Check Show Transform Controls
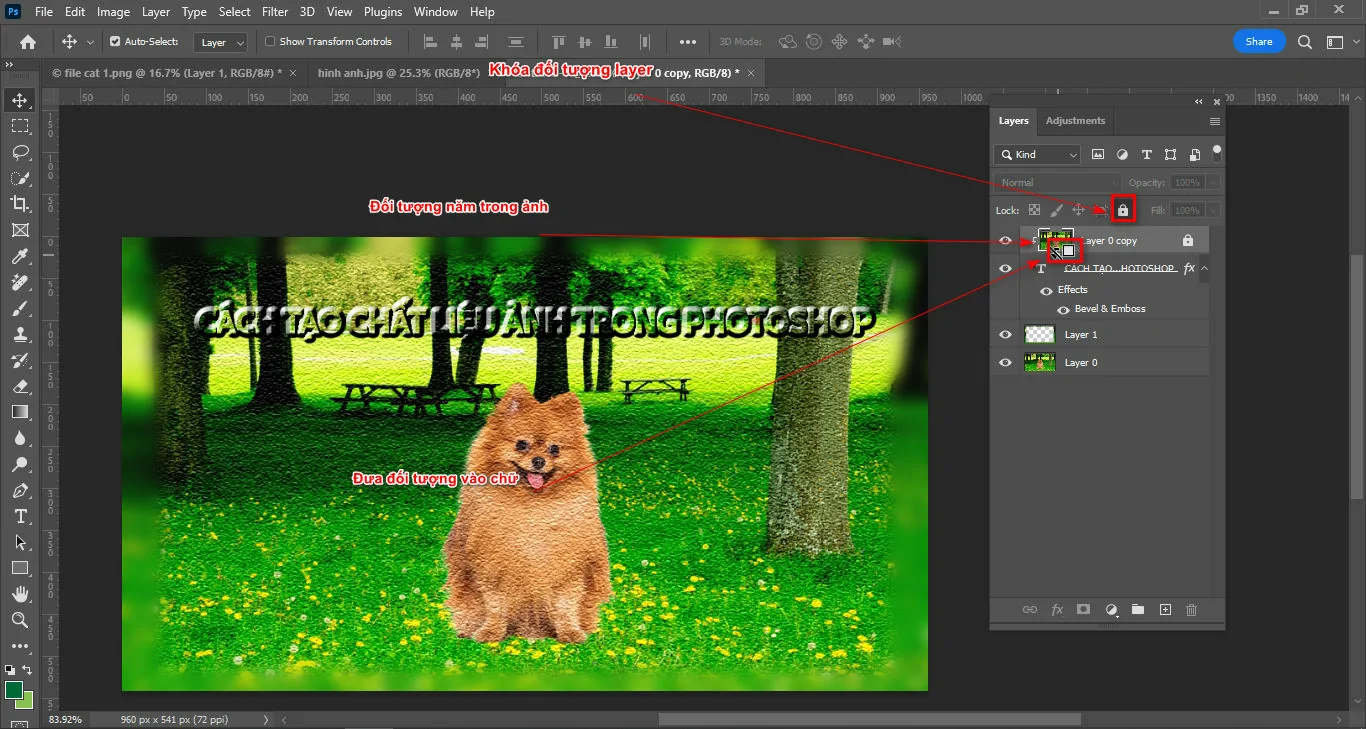The height and width of the screenshot is (729, 1366). click(268, 41)
